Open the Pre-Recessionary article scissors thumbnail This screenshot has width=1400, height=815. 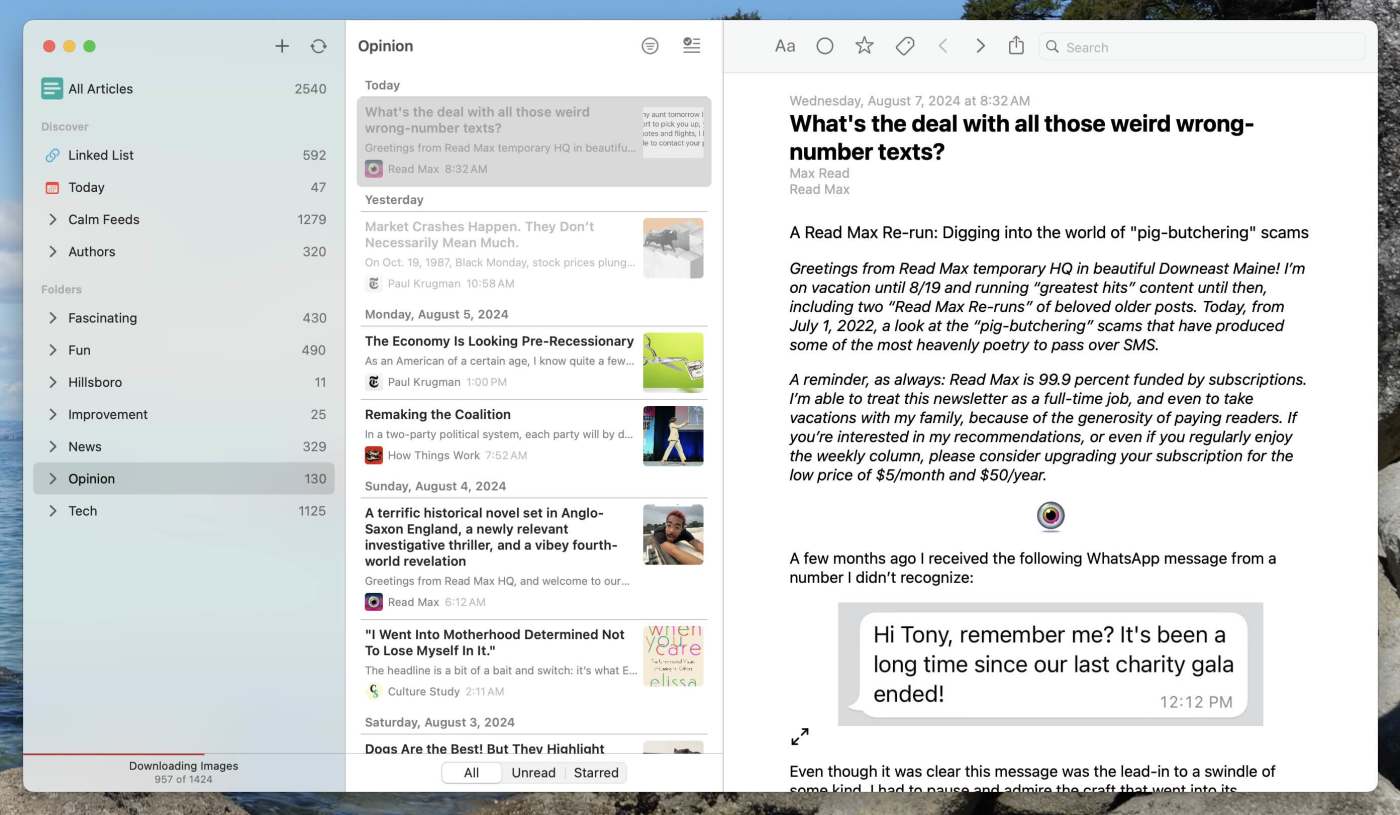(x=673, y=362)
